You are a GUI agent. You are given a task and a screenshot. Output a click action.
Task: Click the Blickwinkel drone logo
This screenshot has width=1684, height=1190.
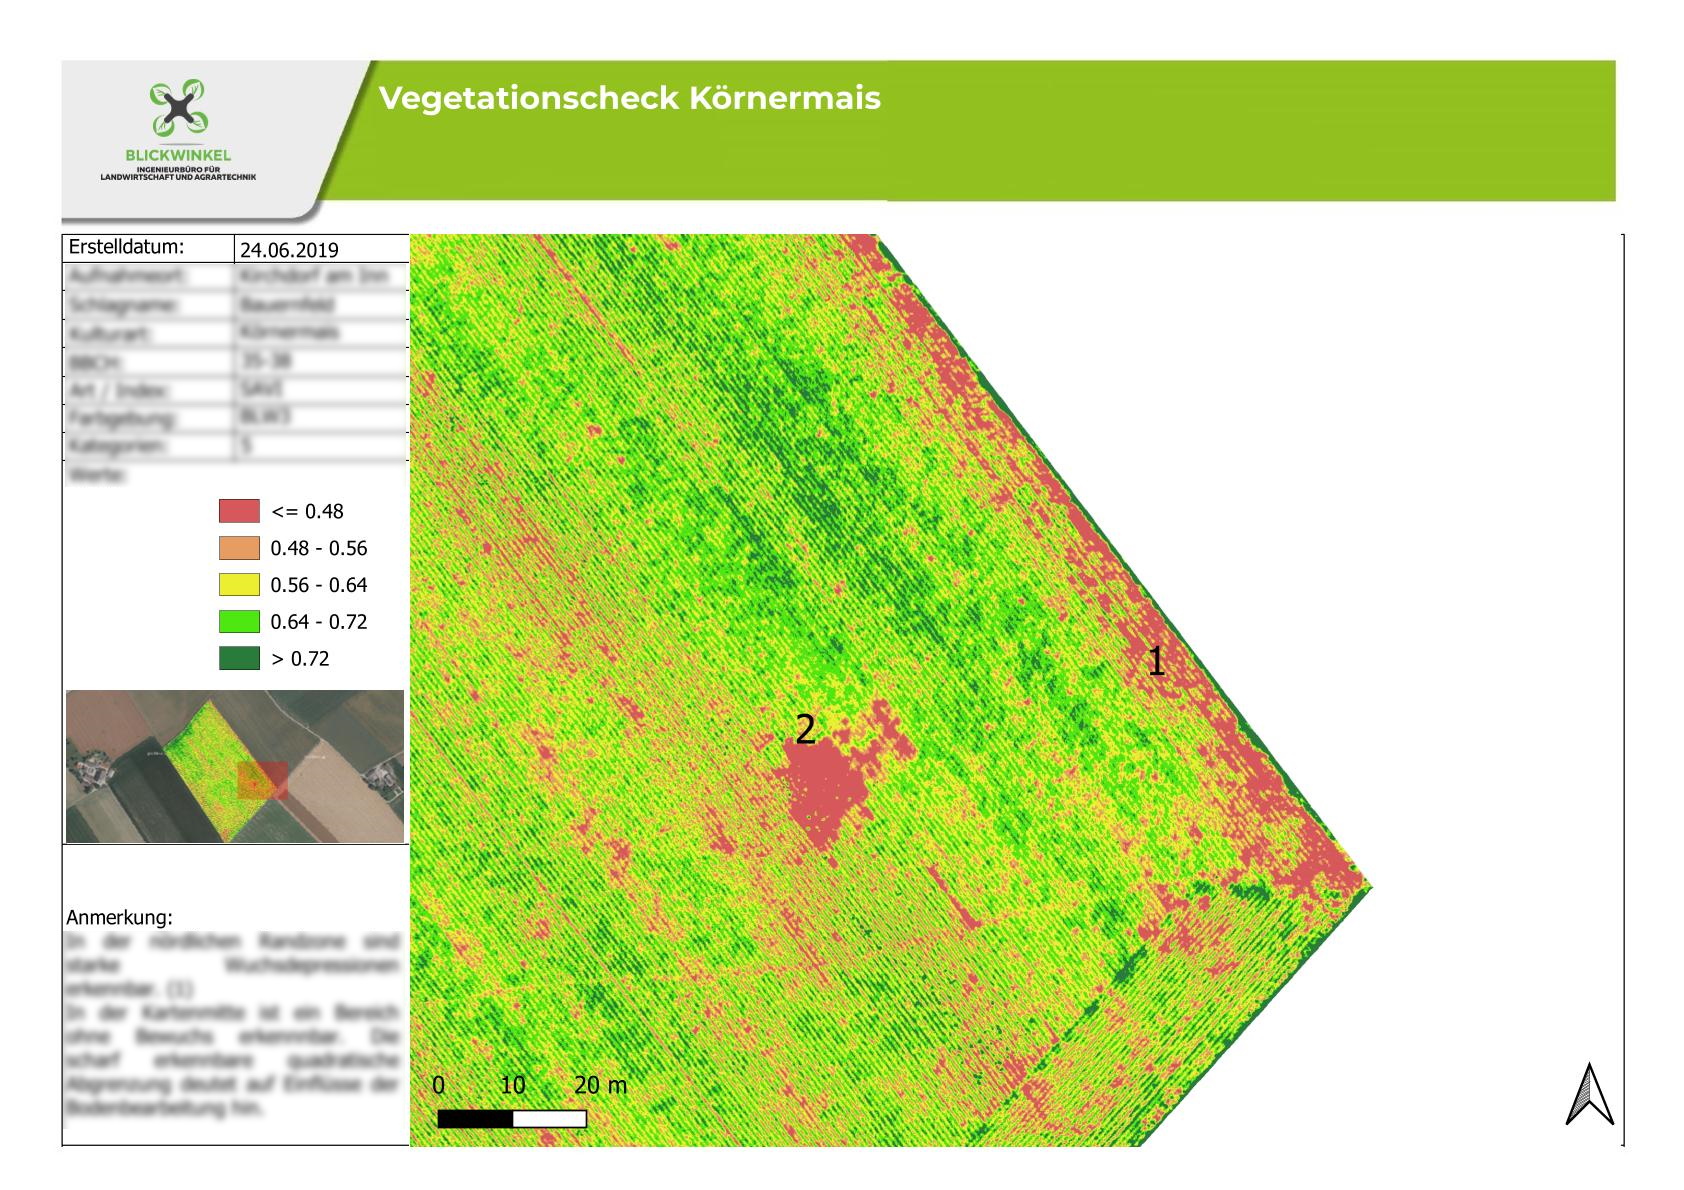point(179,109)
